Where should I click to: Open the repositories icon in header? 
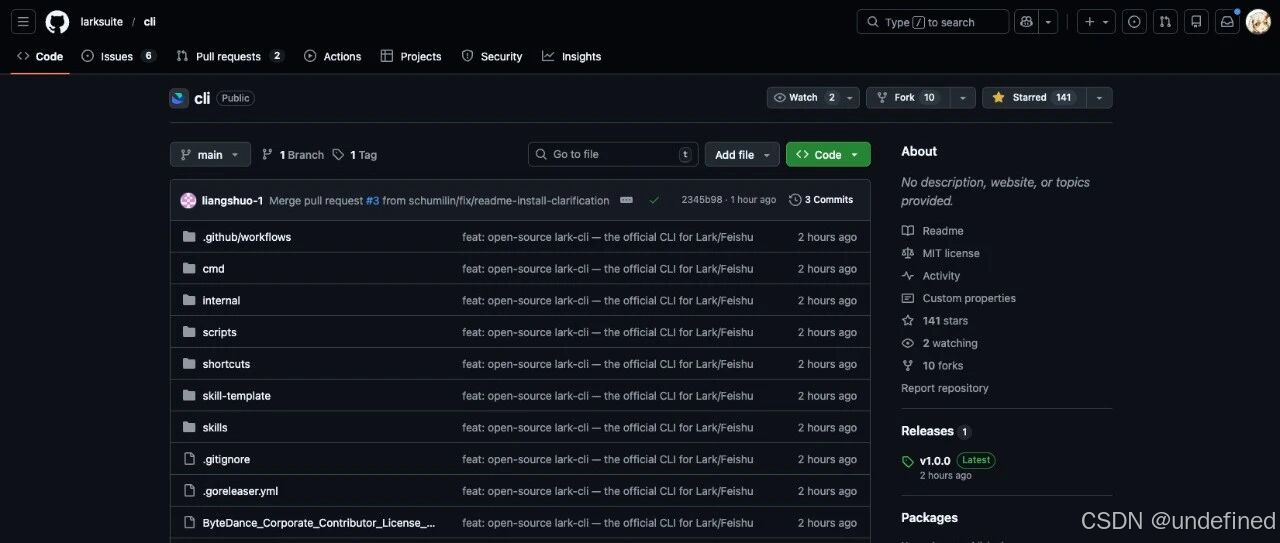(1196, 22)
